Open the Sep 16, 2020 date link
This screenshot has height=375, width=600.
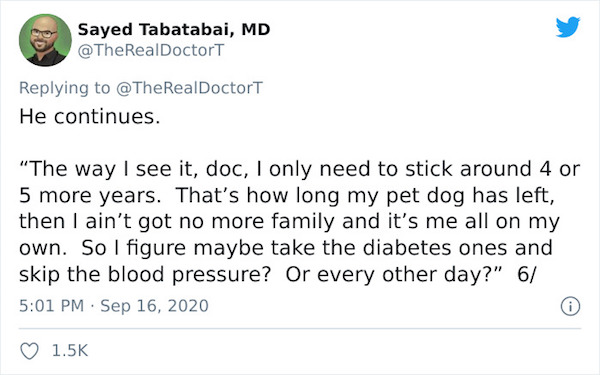click(x=154, y=306)
